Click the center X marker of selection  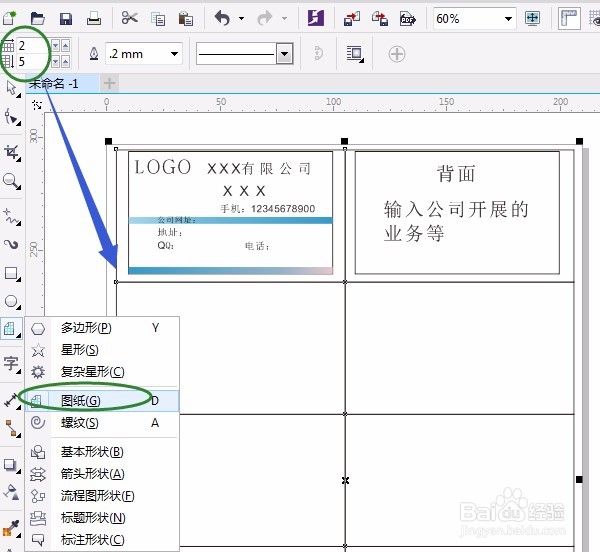point(345,480)
